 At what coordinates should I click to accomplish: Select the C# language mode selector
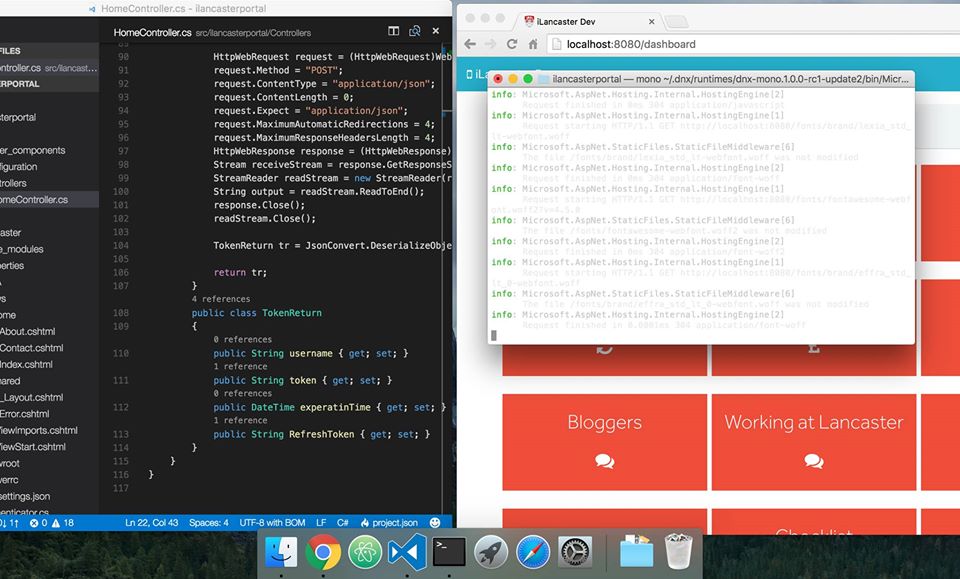pos(342,522)
